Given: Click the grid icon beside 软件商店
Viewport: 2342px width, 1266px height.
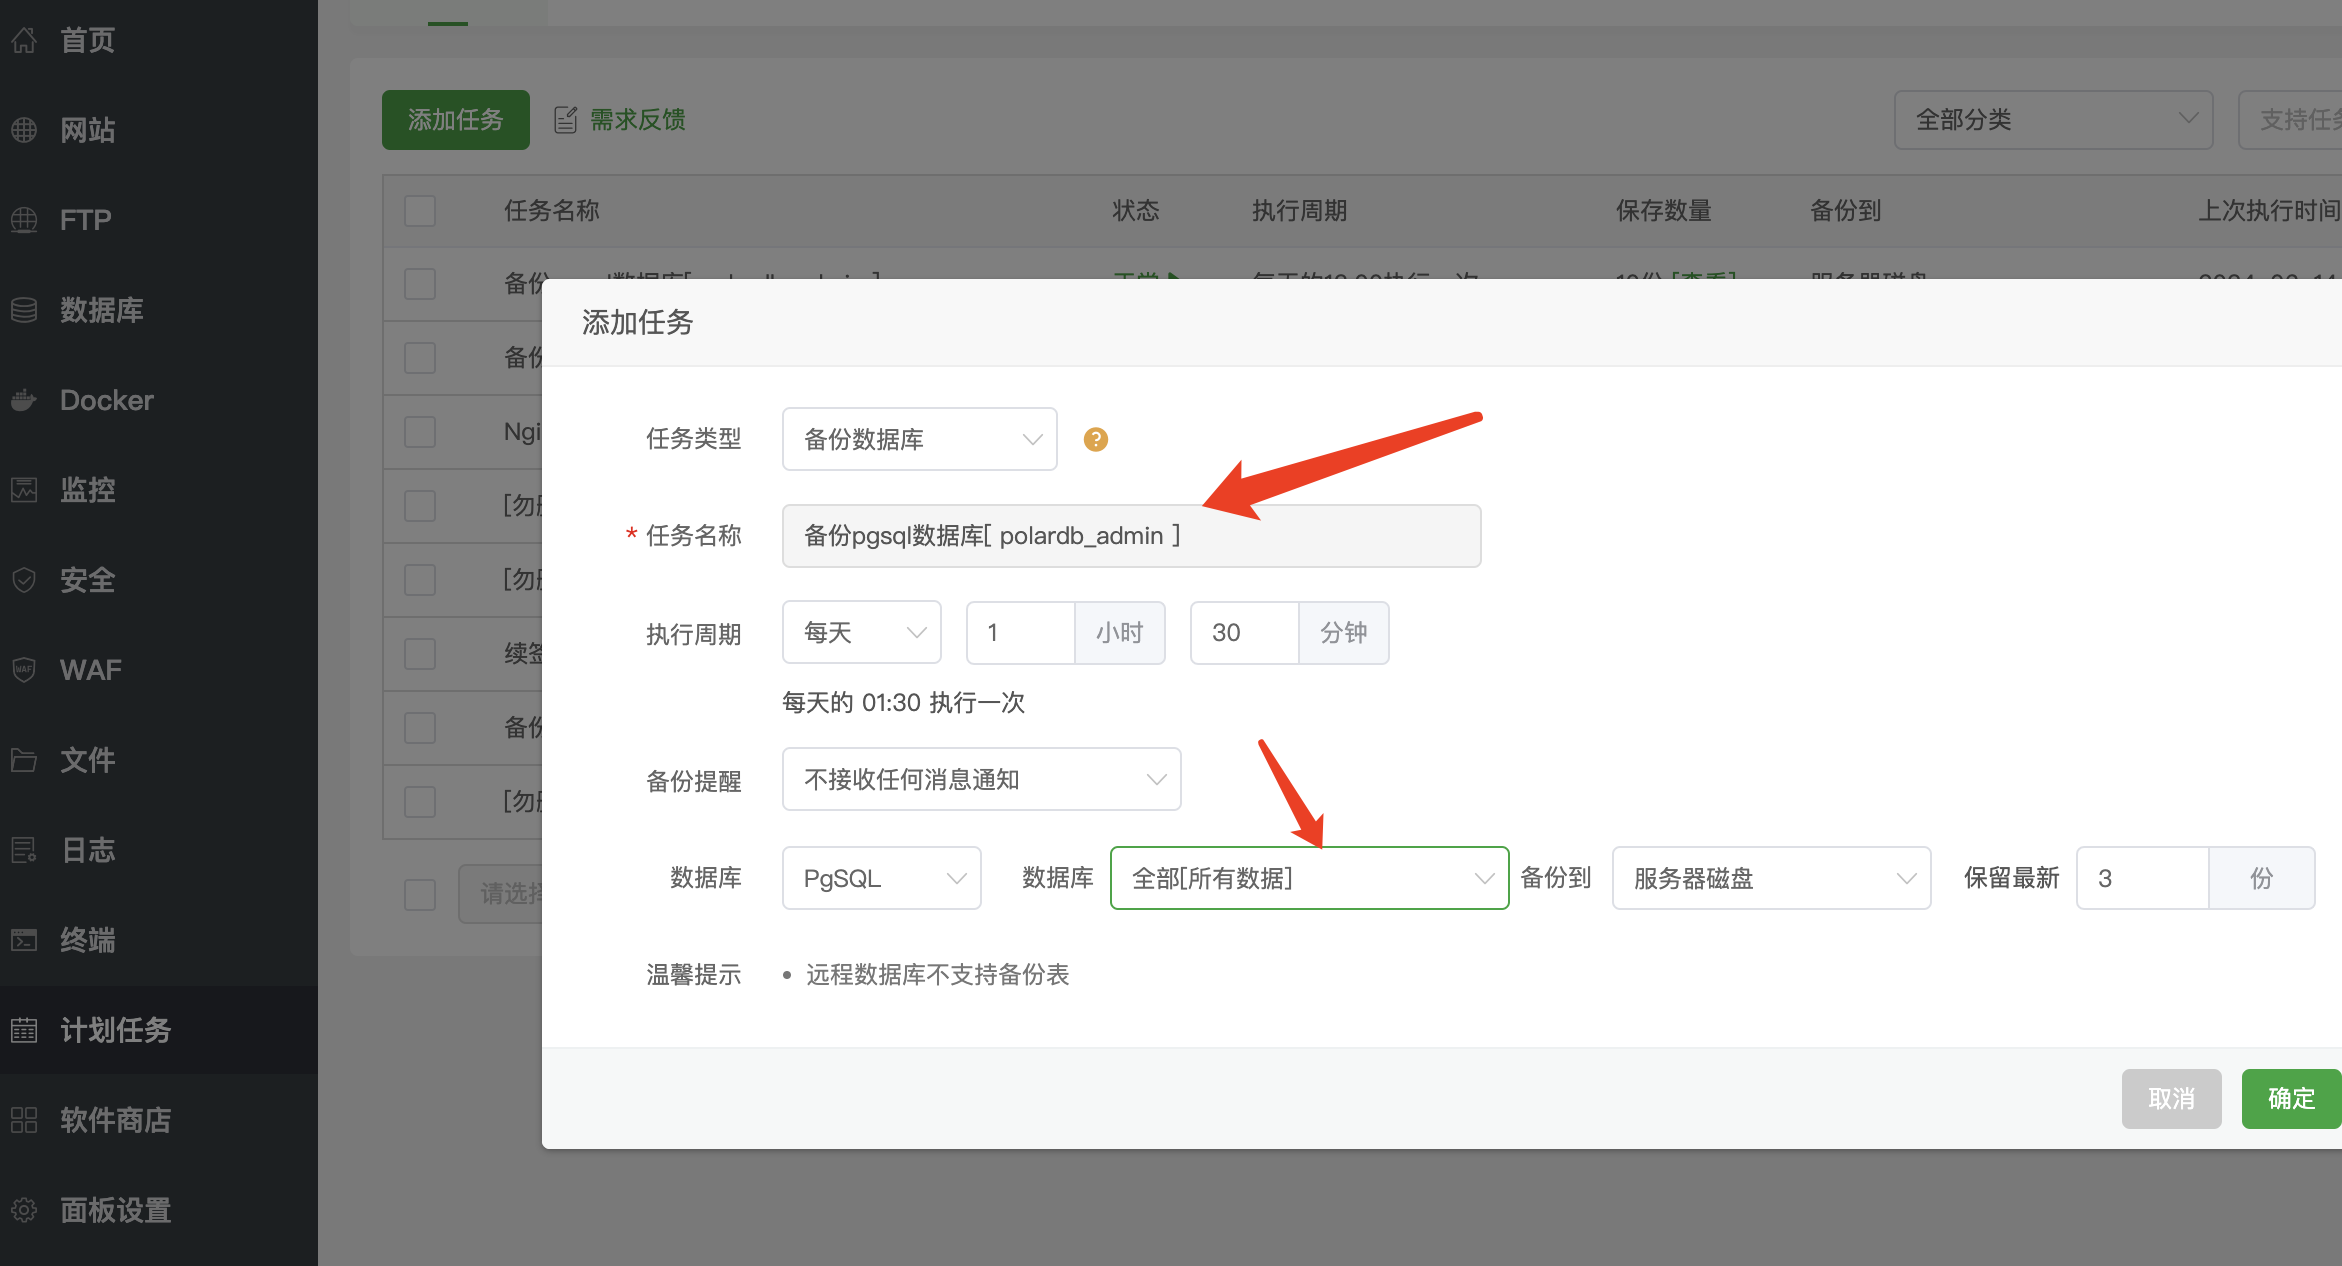Looking at the screenshot, I should coord(24,1120).
